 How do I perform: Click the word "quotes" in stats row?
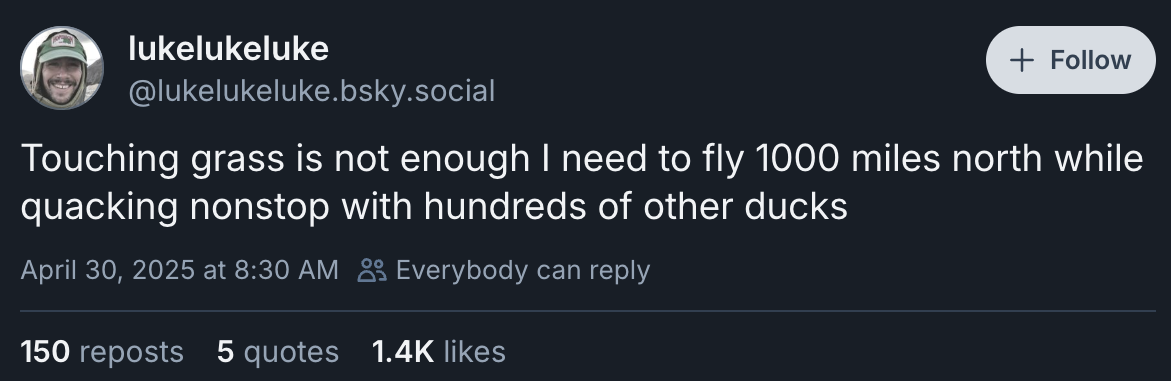[291, 353]
